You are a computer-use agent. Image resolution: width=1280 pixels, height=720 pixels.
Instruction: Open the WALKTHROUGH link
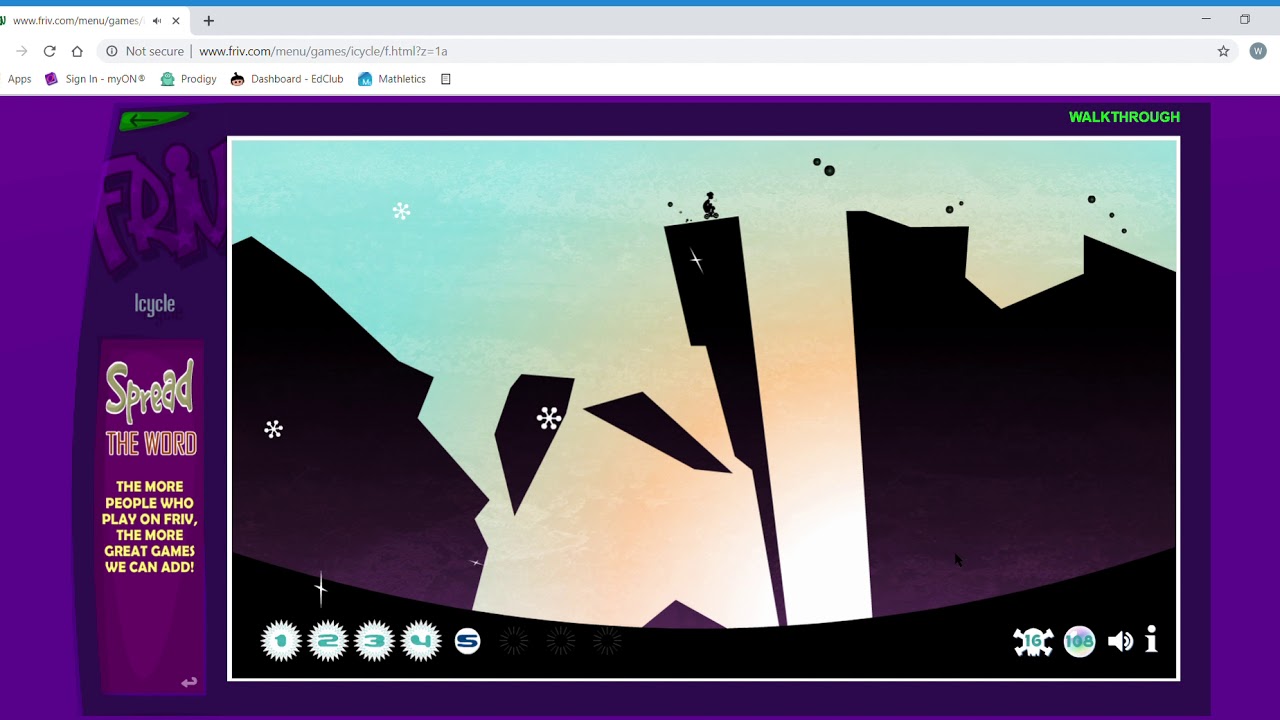point(1124,117)
